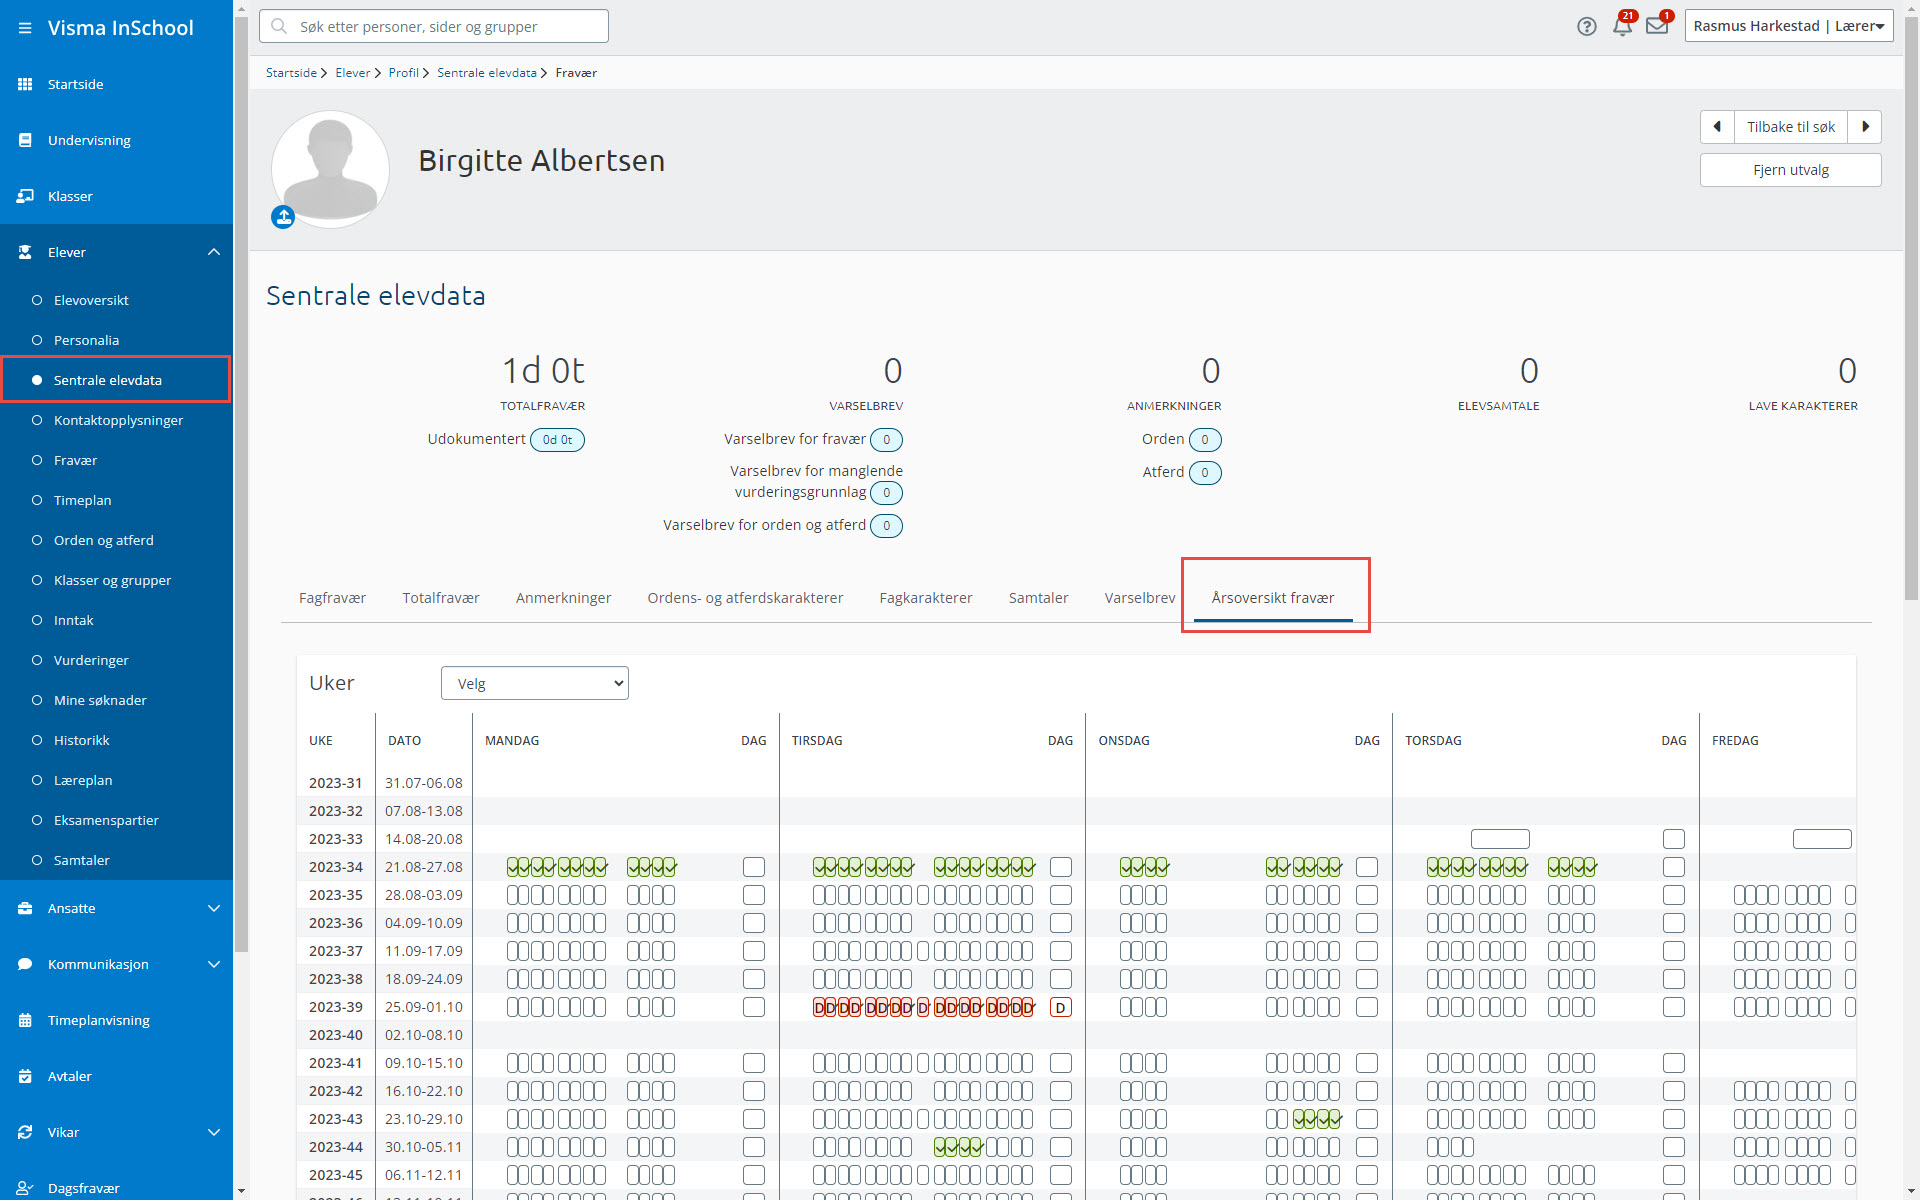Click Birgitte Albertsen's avatar placeholder
Image resolution: width=1920 pixels, height=1200 pixels.
click(330, 168)
